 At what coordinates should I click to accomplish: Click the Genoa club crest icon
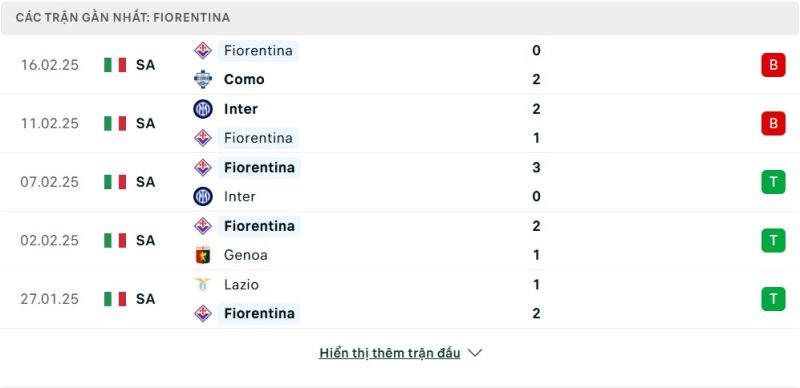tap(203, 255)
